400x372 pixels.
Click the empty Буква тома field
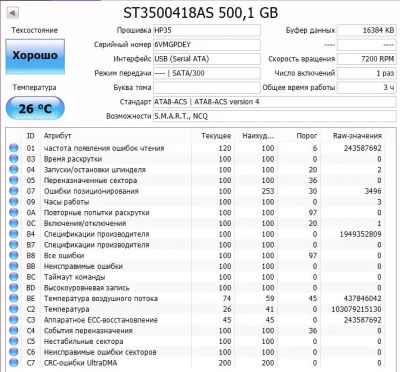click(x=207, y=88)
